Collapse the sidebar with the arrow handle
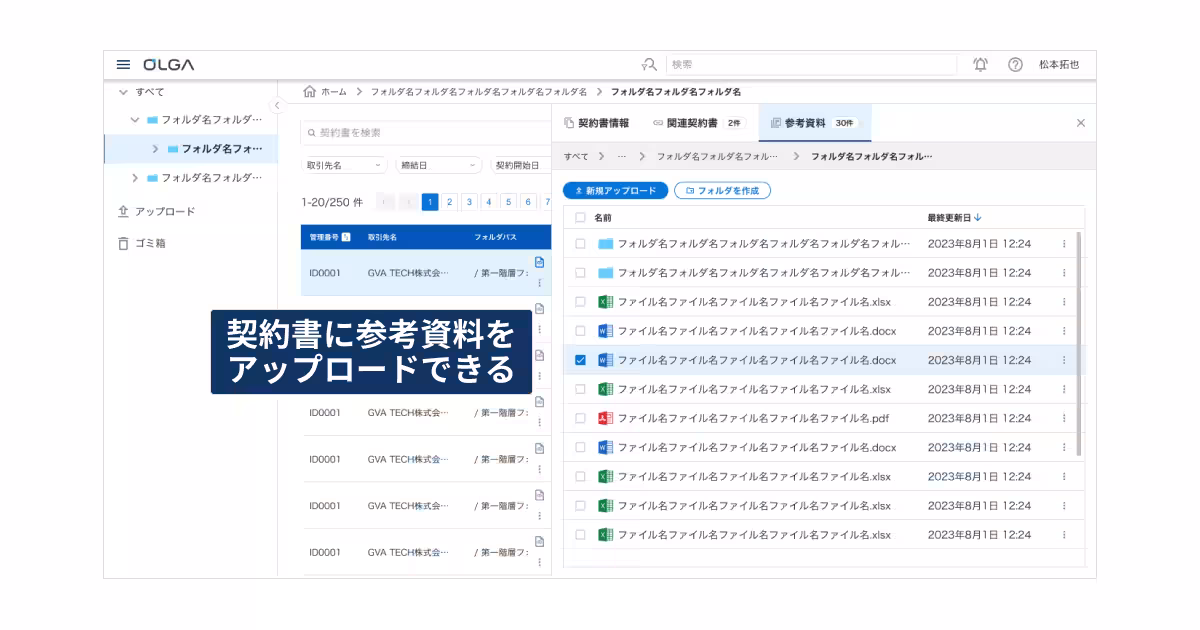 tap(278, 106)
